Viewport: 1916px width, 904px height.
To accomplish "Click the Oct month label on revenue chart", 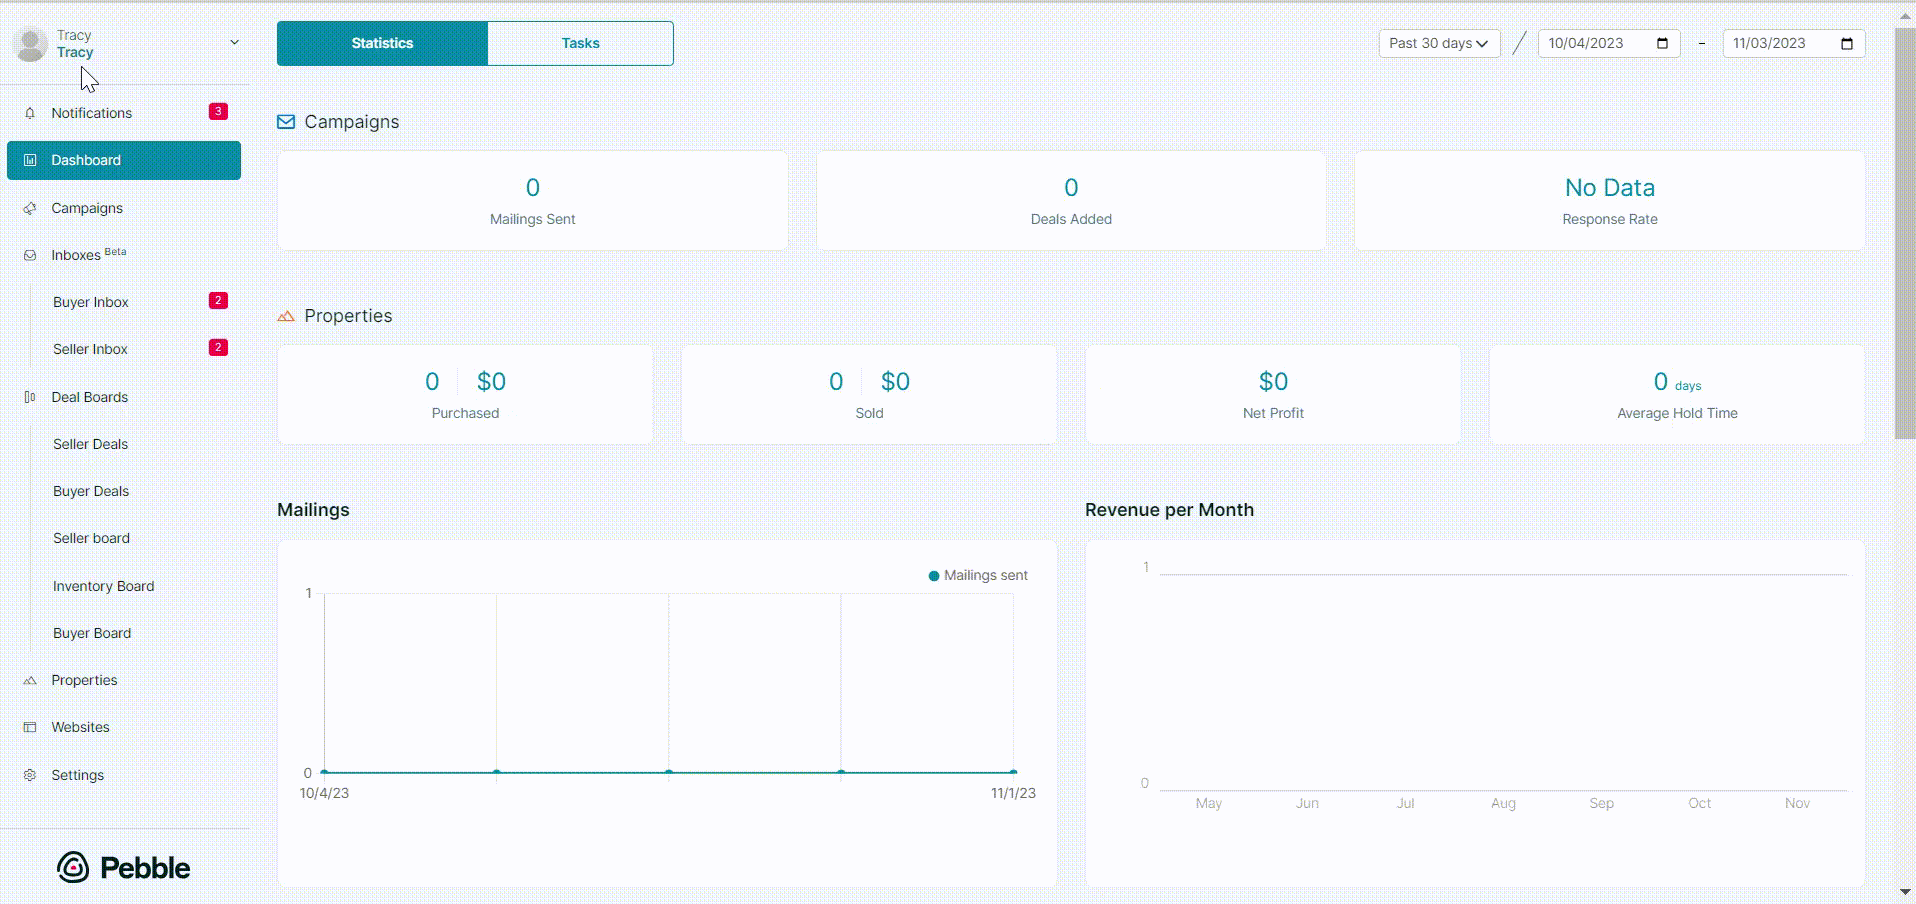I will (1699, 803).
